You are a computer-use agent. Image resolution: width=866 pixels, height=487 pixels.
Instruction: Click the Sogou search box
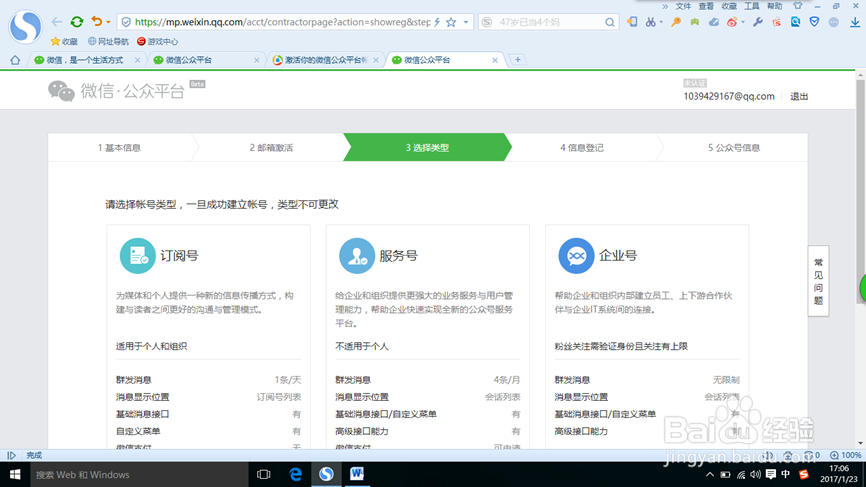click(x=550, y=22)
